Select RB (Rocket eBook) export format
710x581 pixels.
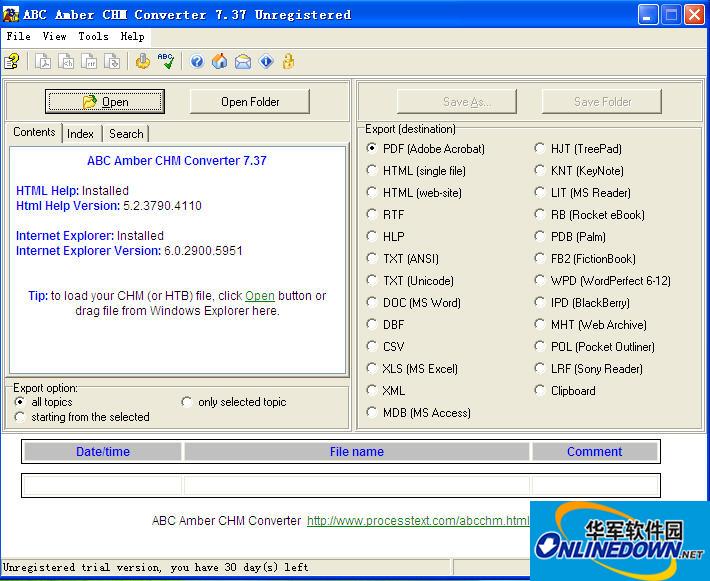coord(590,215)
